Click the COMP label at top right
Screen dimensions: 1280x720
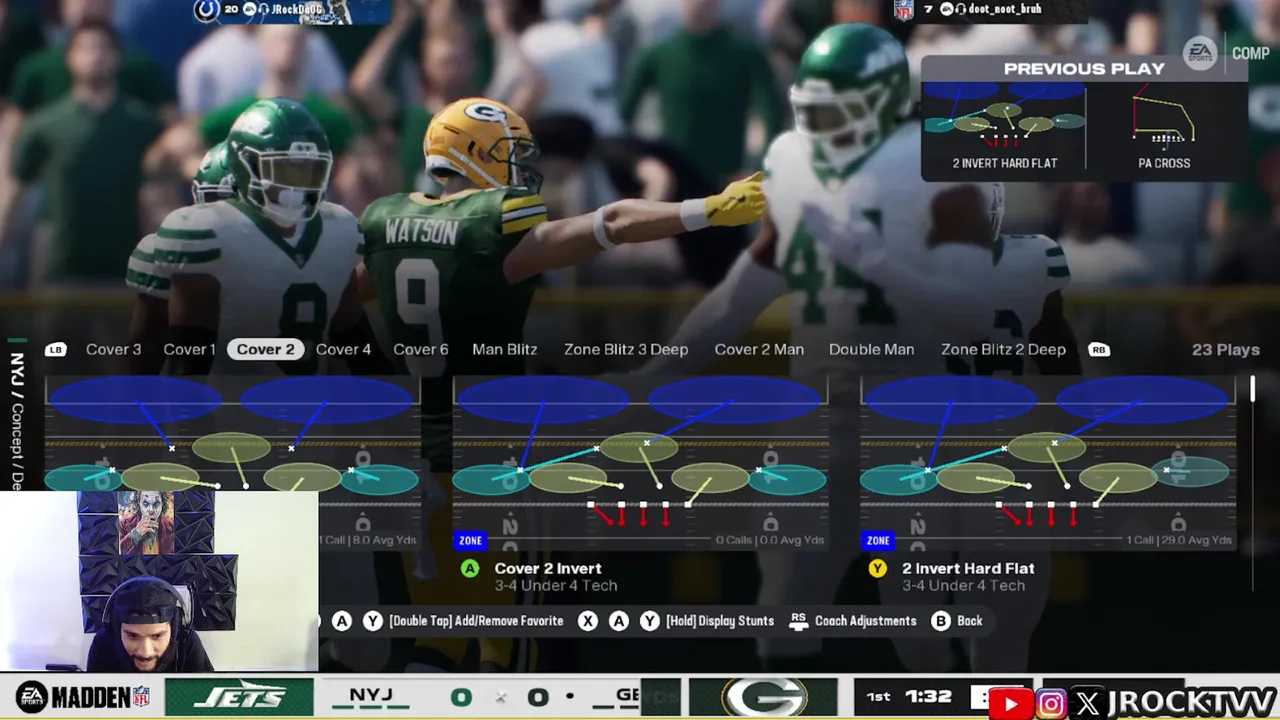(1251, 54)
